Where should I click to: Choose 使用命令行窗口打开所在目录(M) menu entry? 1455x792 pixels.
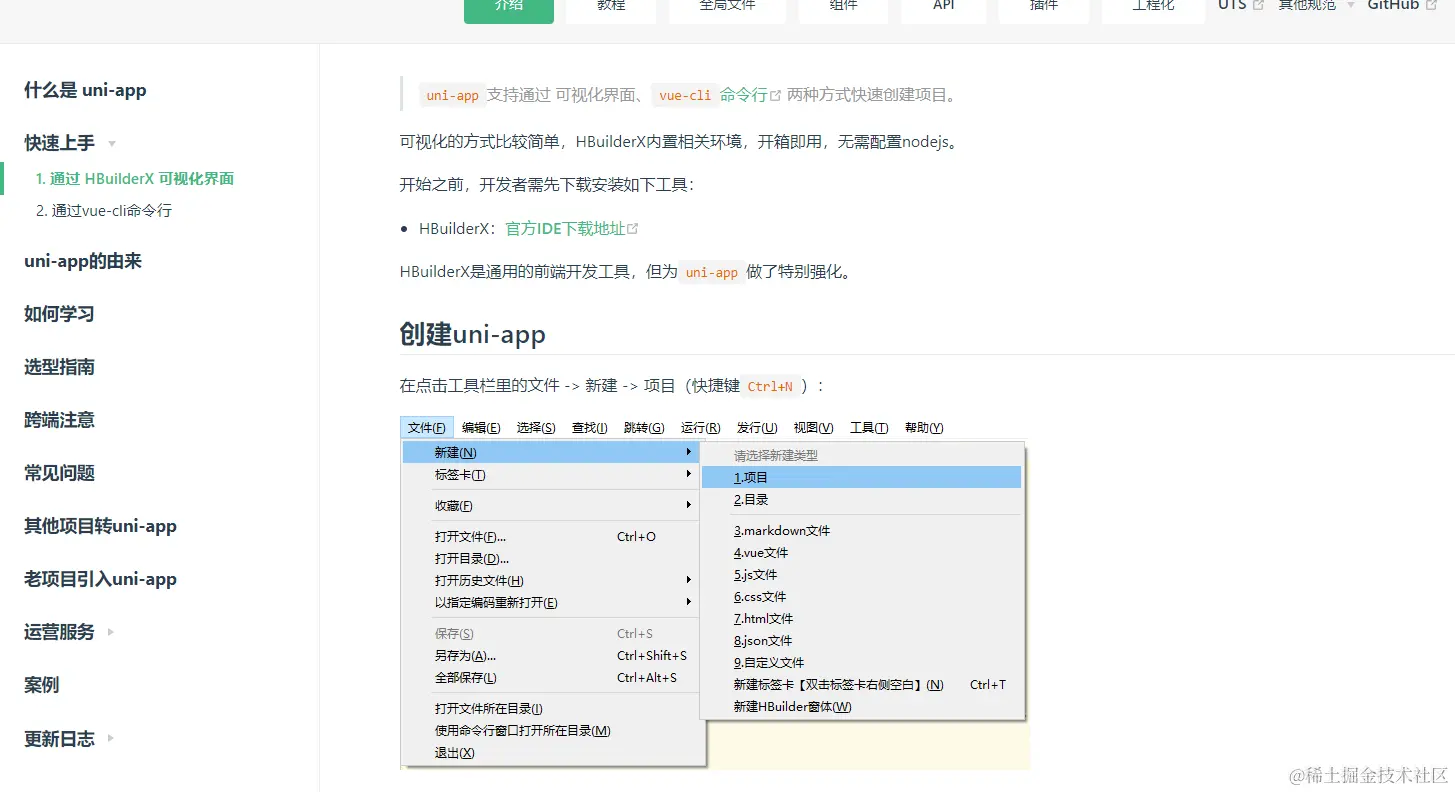point(550,731)
